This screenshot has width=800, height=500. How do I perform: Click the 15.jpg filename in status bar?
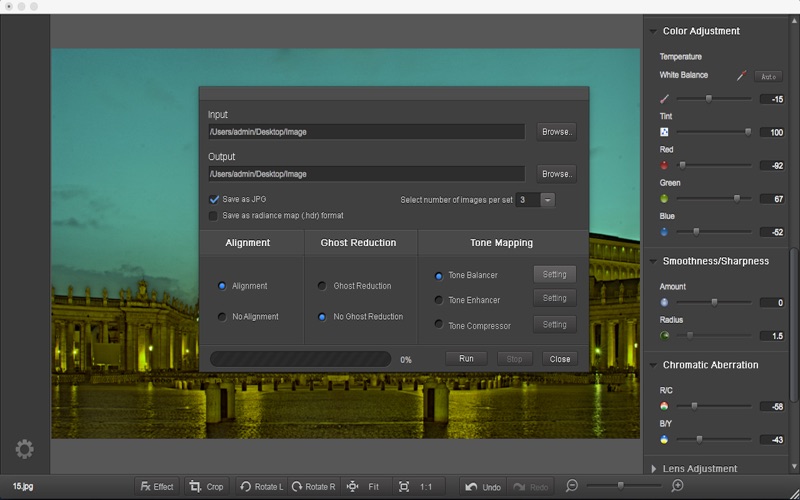23,486
